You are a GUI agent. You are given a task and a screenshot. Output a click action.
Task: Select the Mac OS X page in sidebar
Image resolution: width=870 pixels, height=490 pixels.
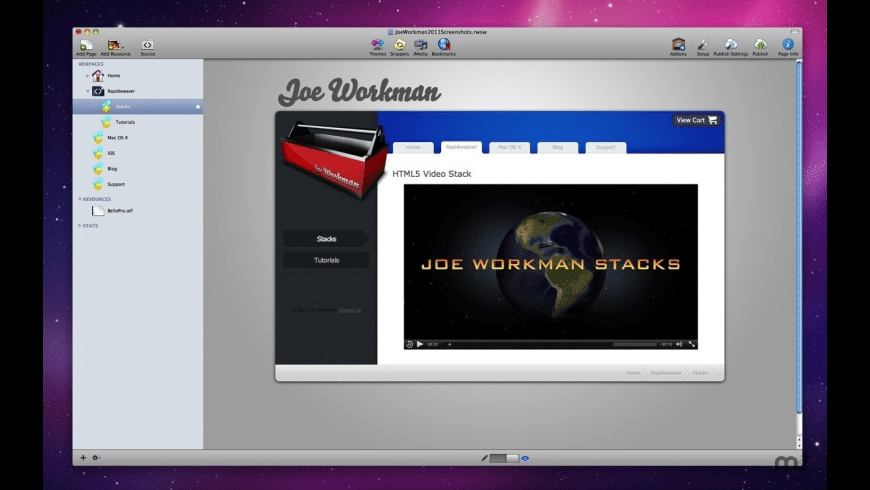tap(138, 138)
